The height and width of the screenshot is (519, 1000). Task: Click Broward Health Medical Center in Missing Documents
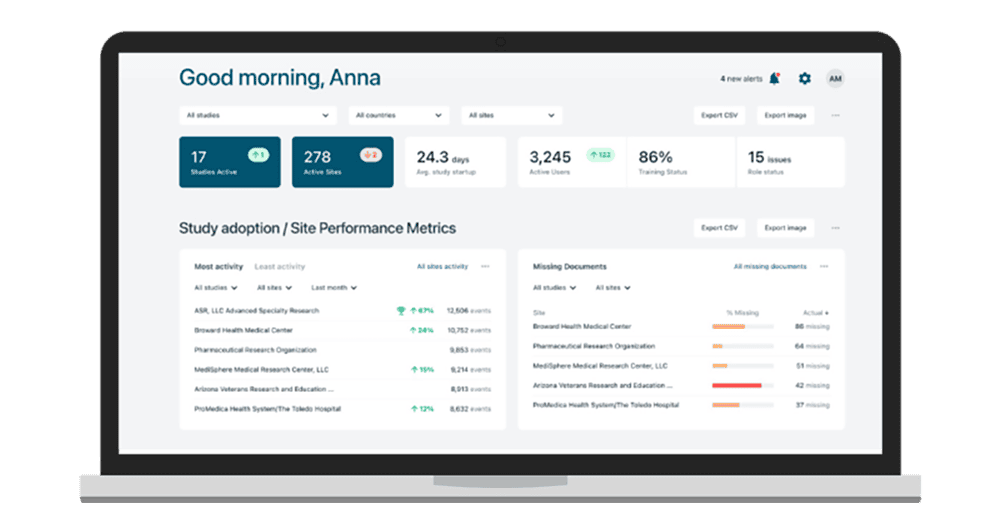pyautogui.click(x=582, y=326)
